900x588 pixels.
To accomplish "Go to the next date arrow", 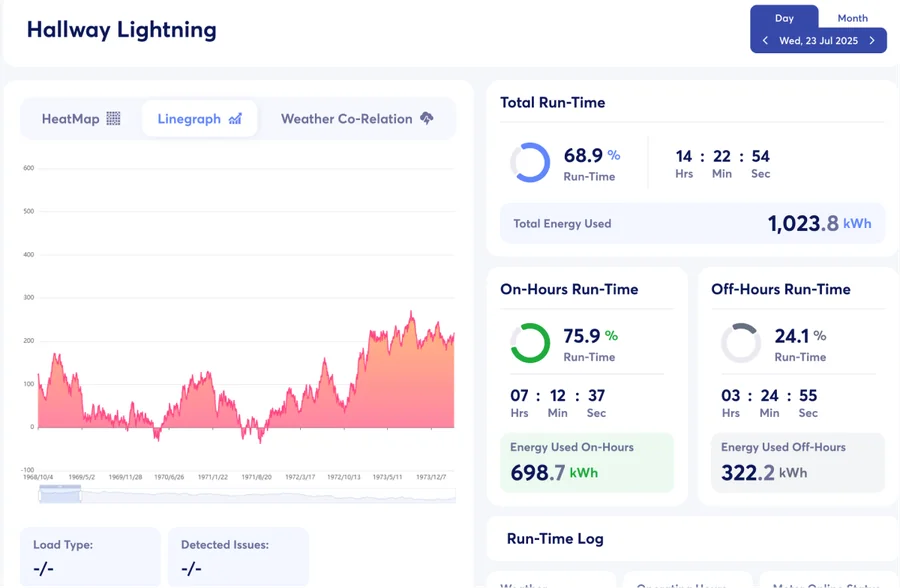I will pyautogui.click(x=872, y=41).
